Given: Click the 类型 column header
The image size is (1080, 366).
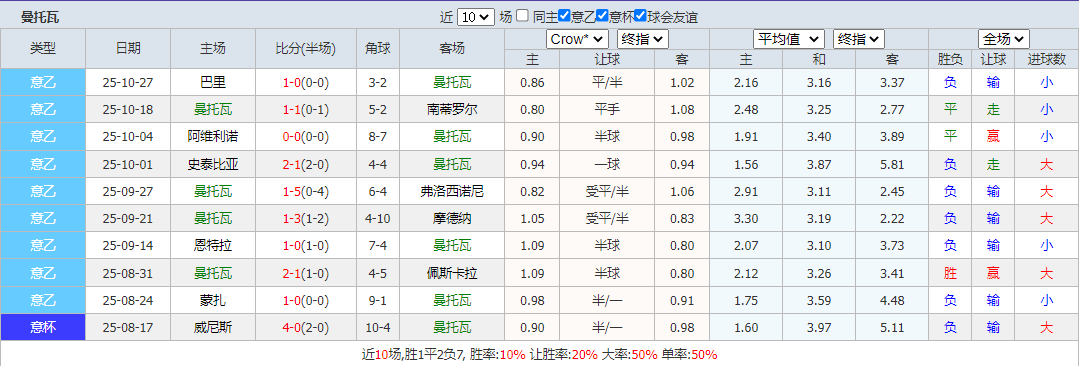Looking at the screenshot, I should point(43,48).
